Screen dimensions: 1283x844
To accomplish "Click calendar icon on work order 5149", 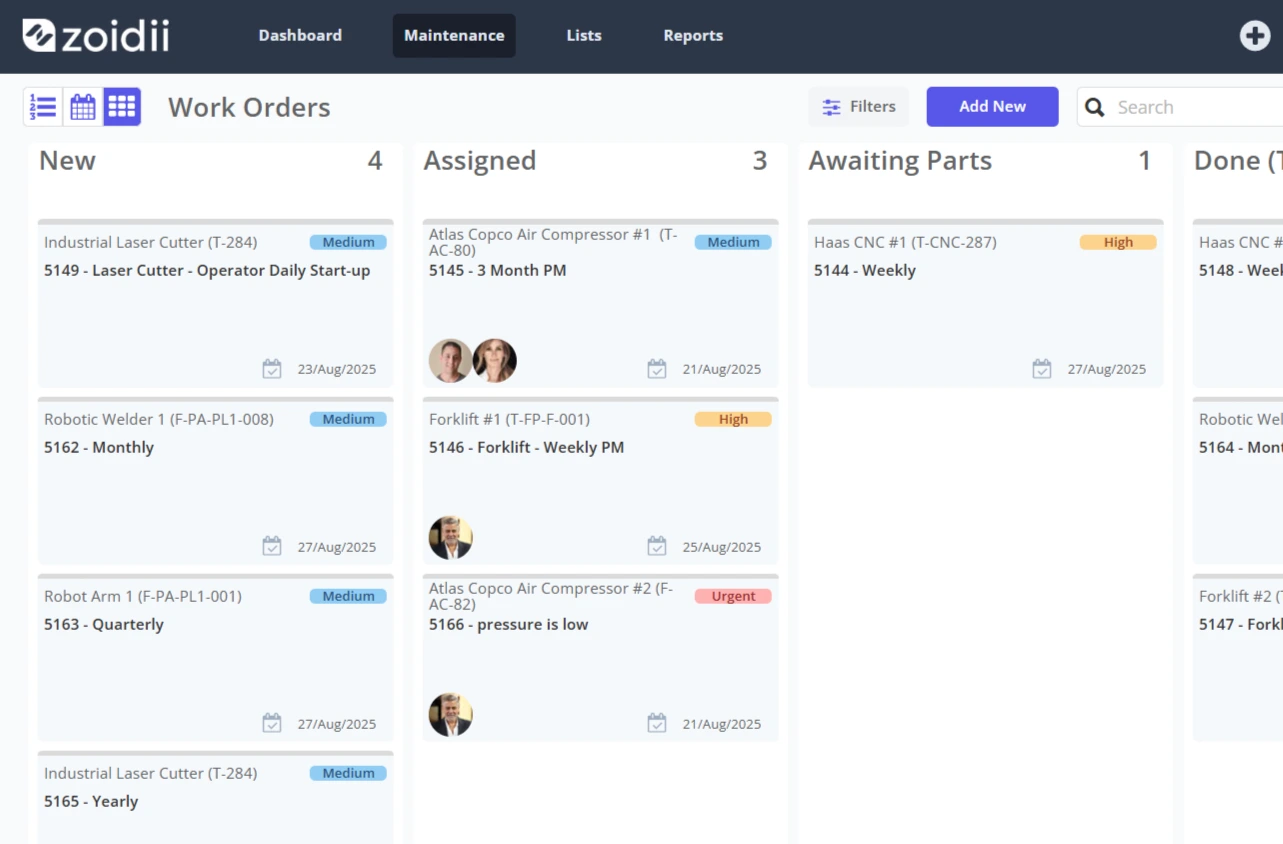I will (272, 369).
